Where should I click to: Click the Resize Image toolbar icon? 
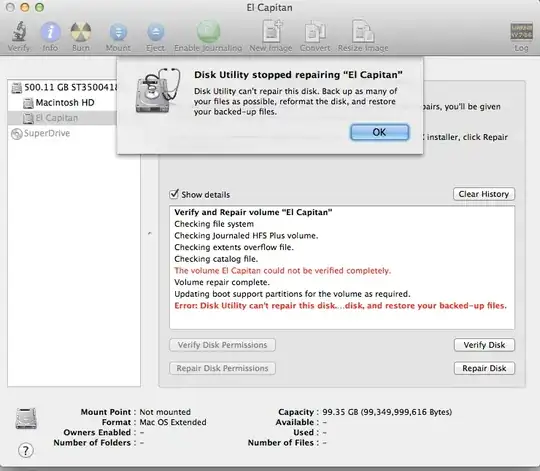(x=363, y=32)
